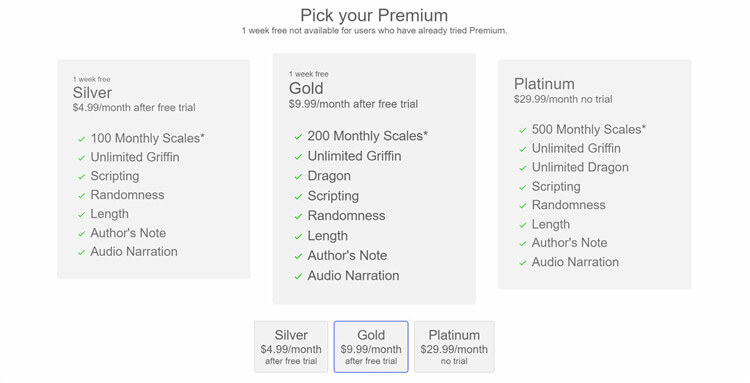Image resolution: width=750 pixels, height=383 pixels.
Task: Click checkmark beside Silver's Audio Narration
Action: (x=81, y=252)
